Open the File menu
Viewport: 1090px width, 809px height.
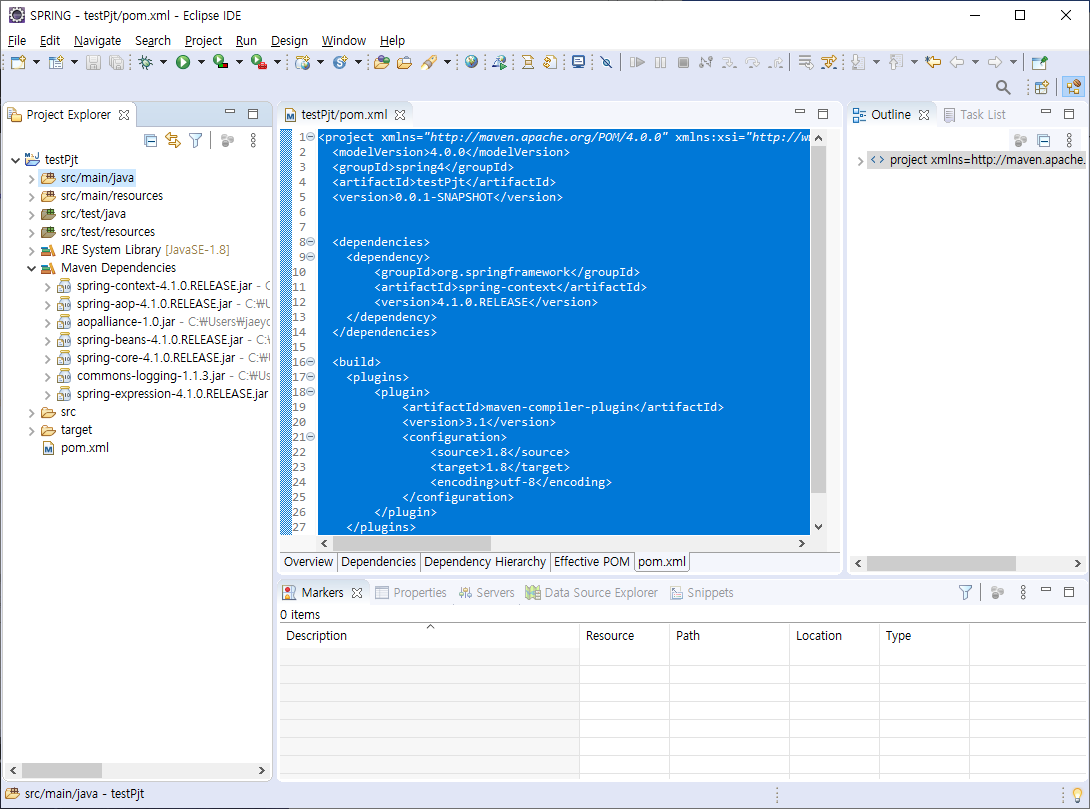pyautogui.click(x=17, y=40)
